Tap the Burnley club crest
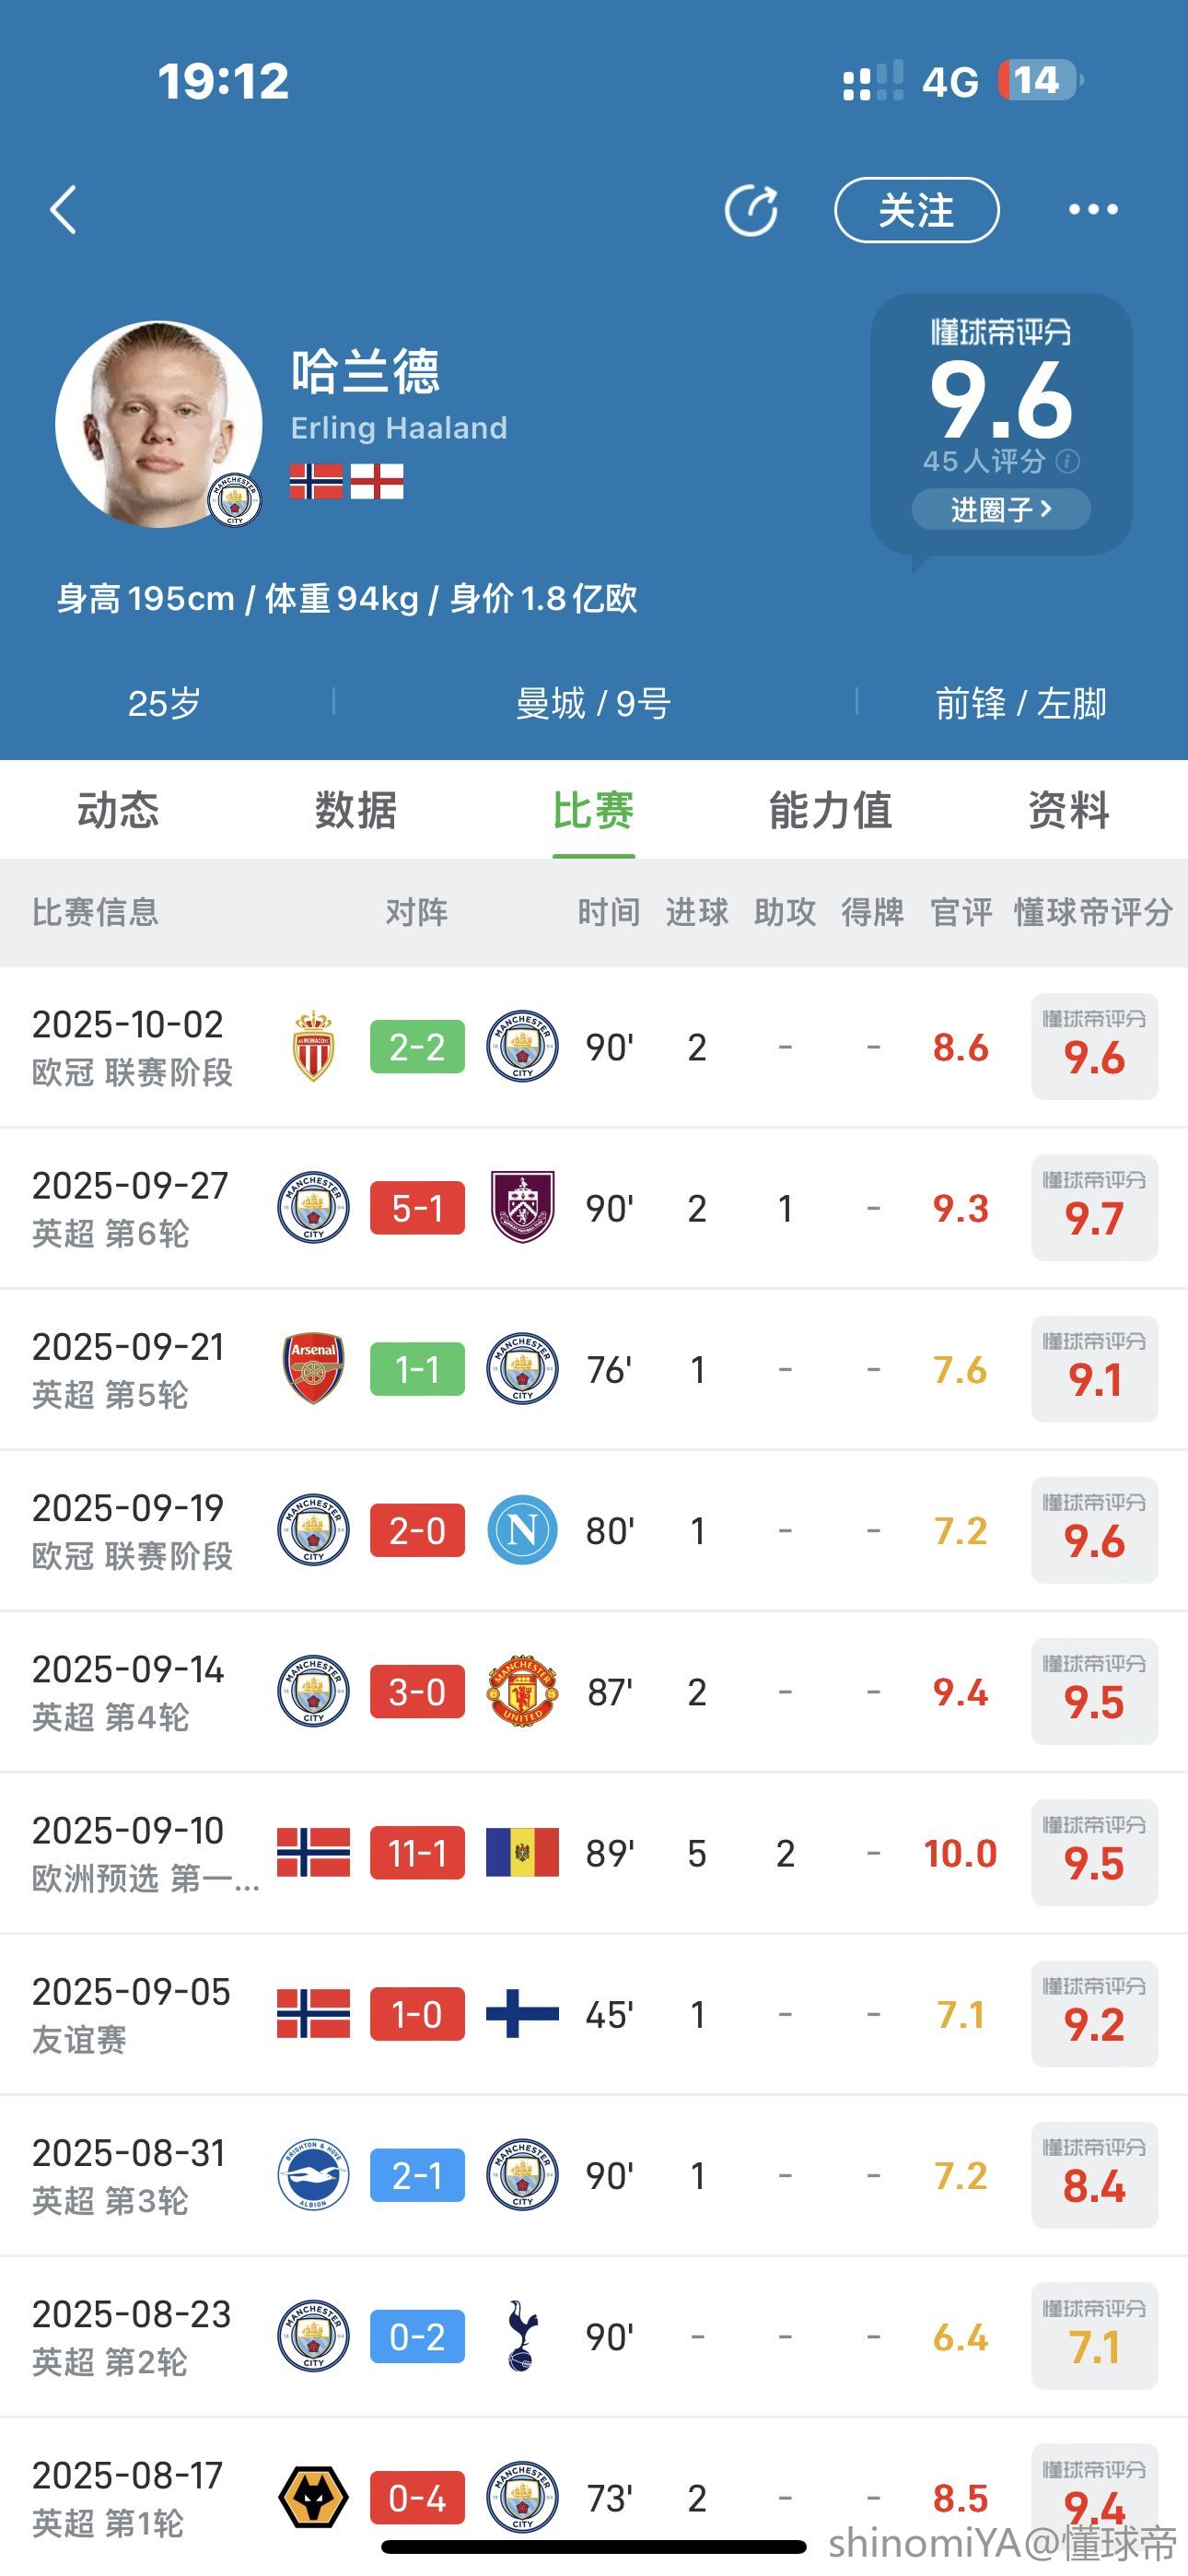Viewport: 1188px width, 2576px height. [522, 1208]
